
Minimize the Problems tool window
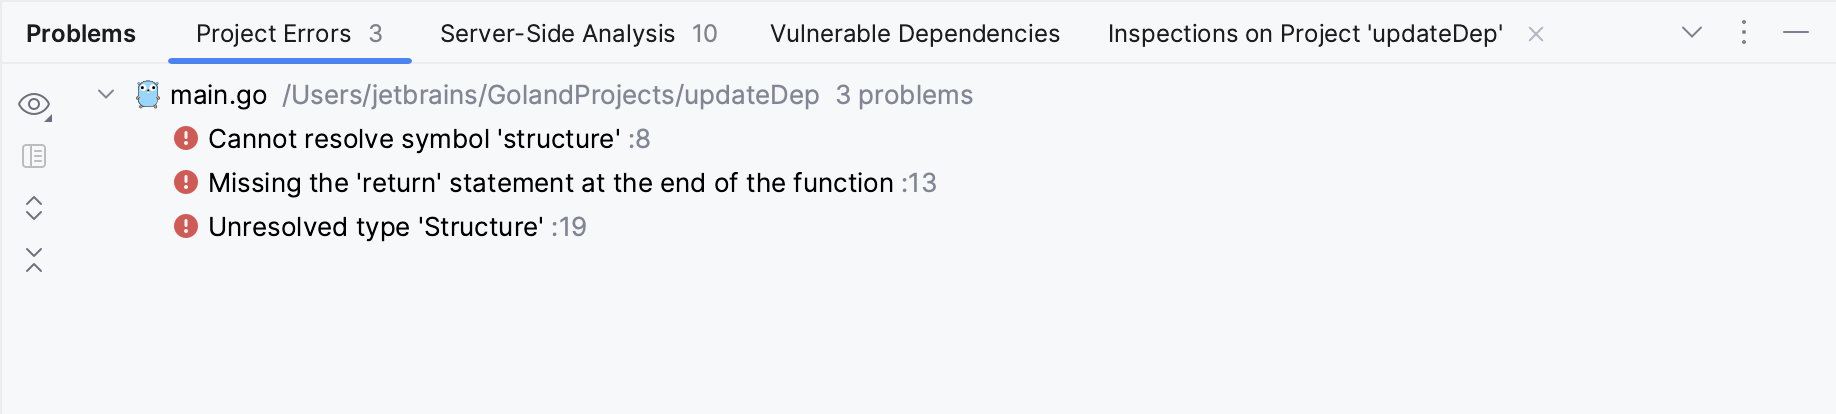(1796, 33)
